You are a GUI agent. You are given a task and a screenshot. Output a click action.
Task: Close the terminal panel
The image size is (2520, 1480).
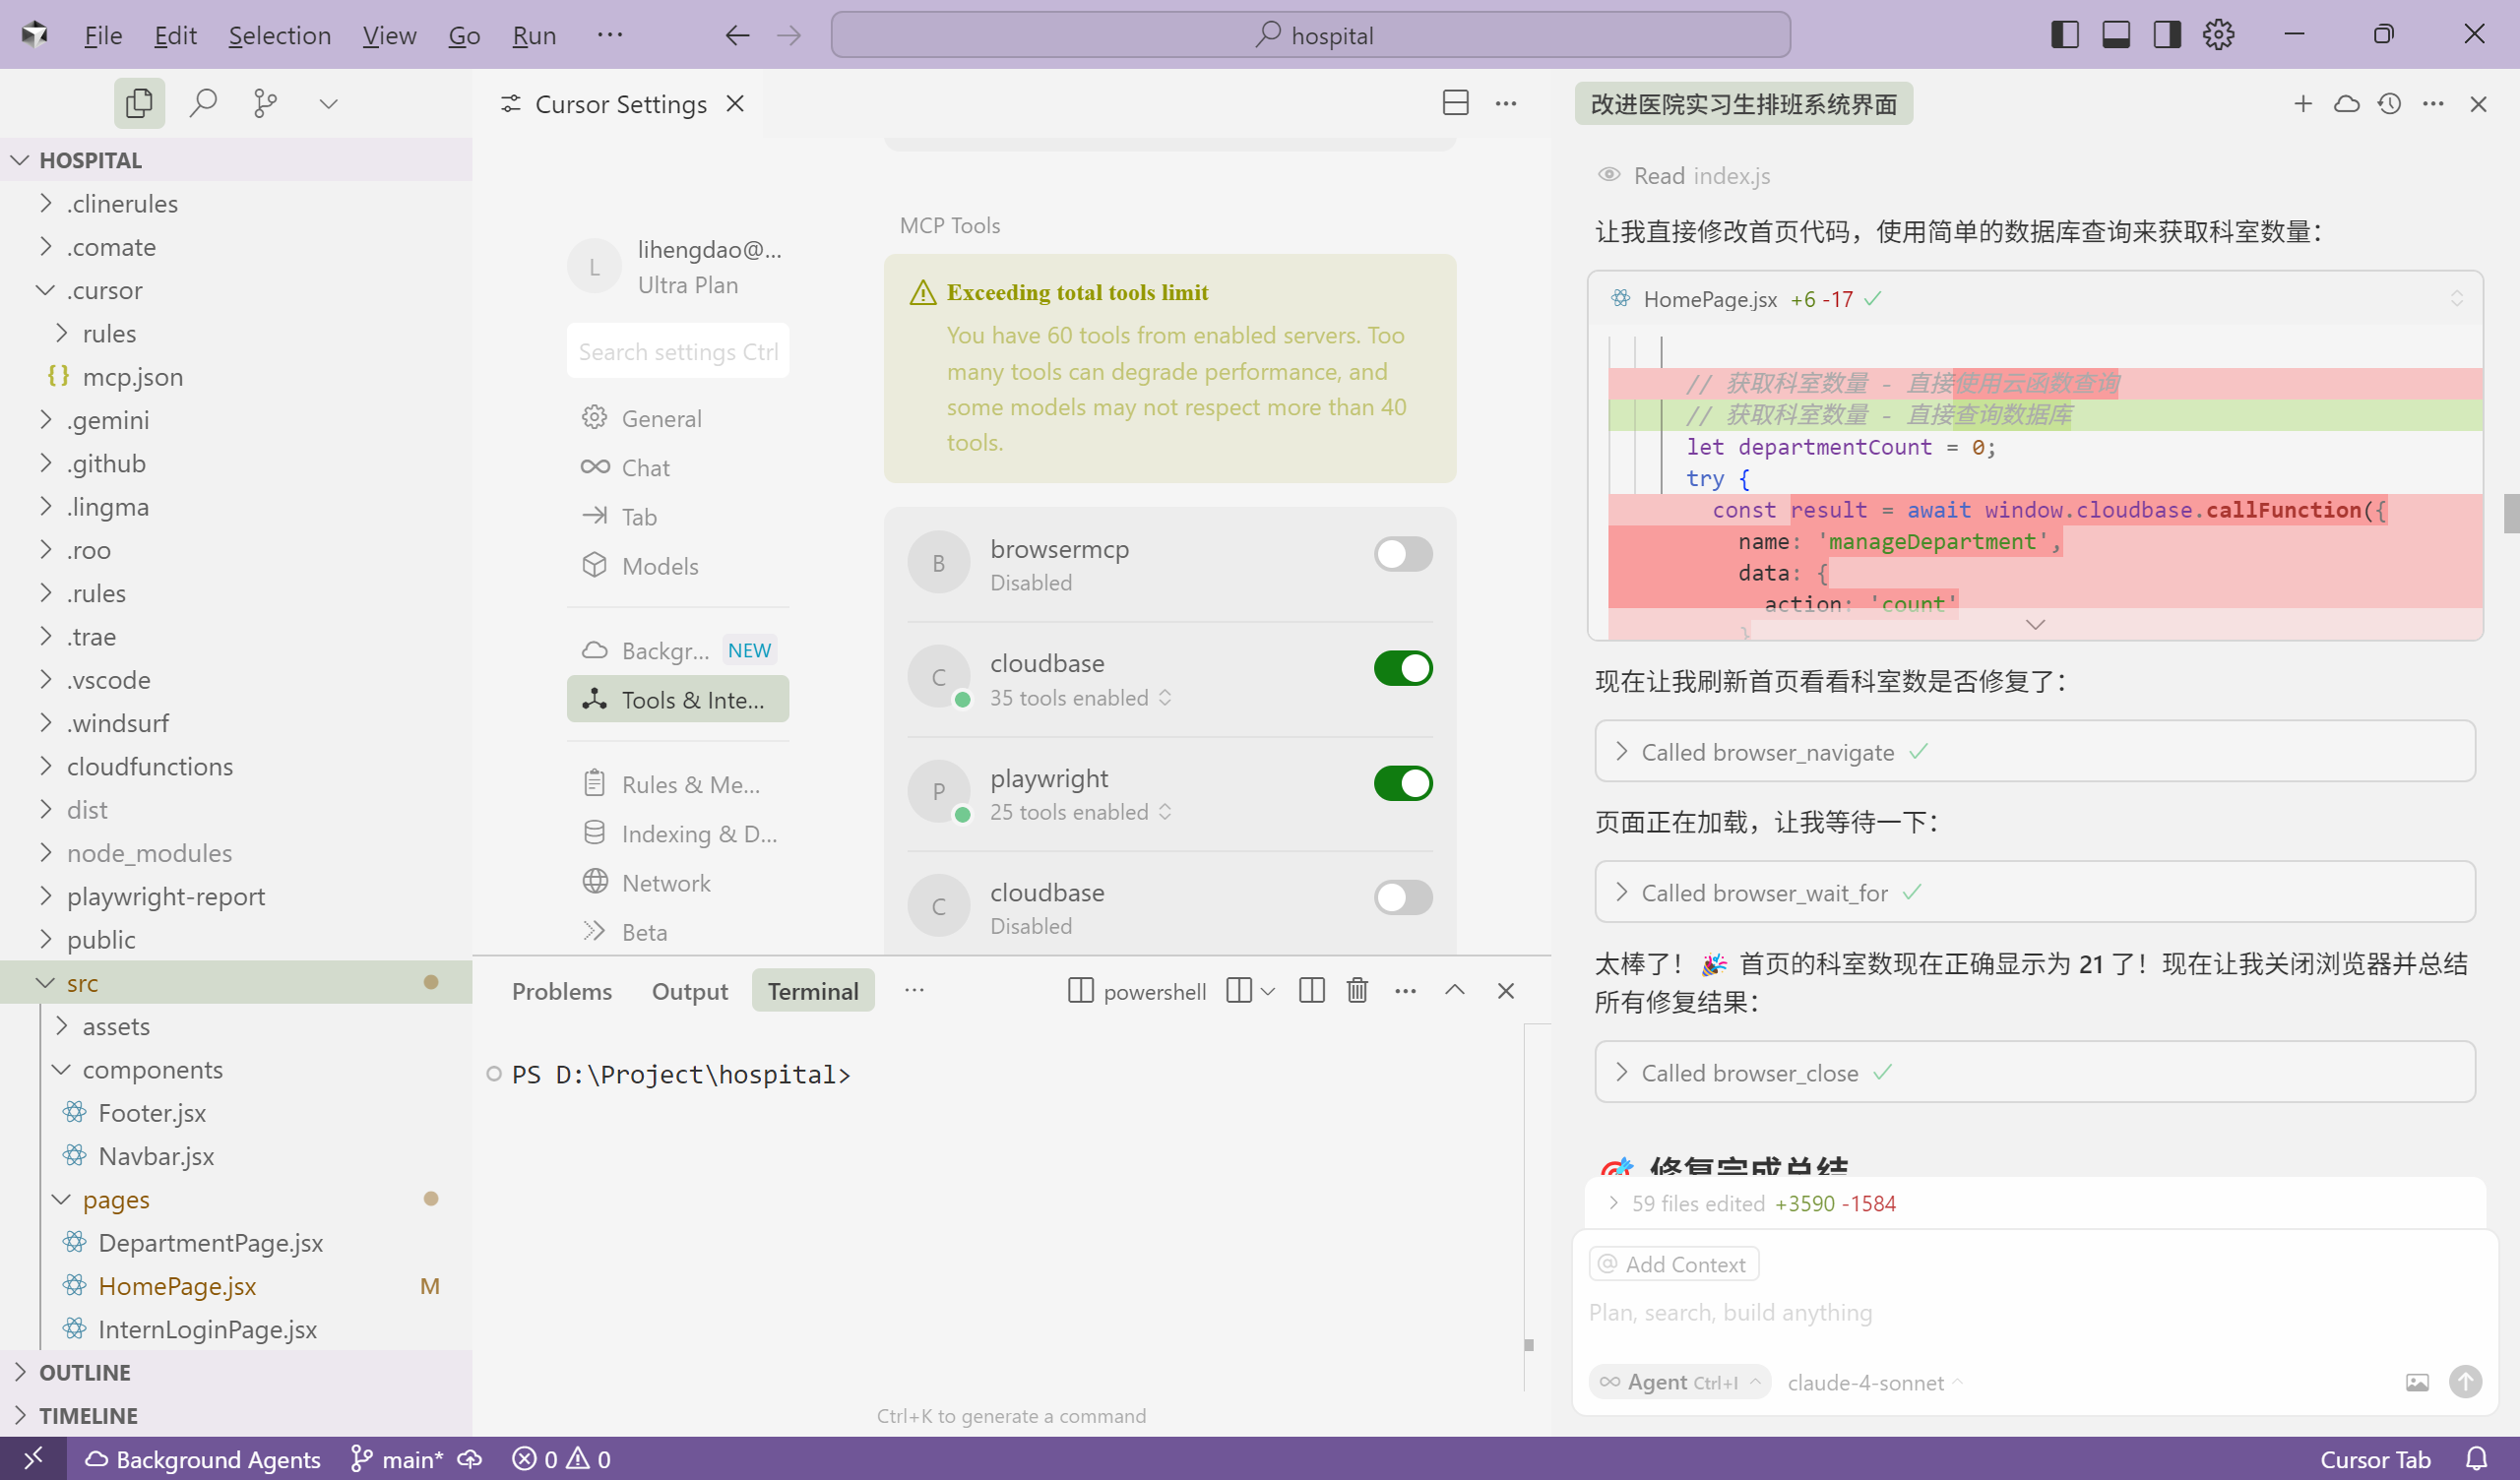[x=1506, y=990]
